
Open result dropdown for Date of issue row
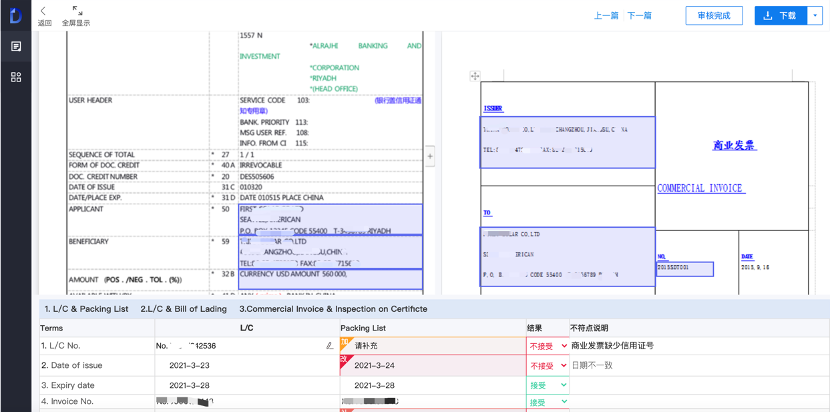[548, 365]
